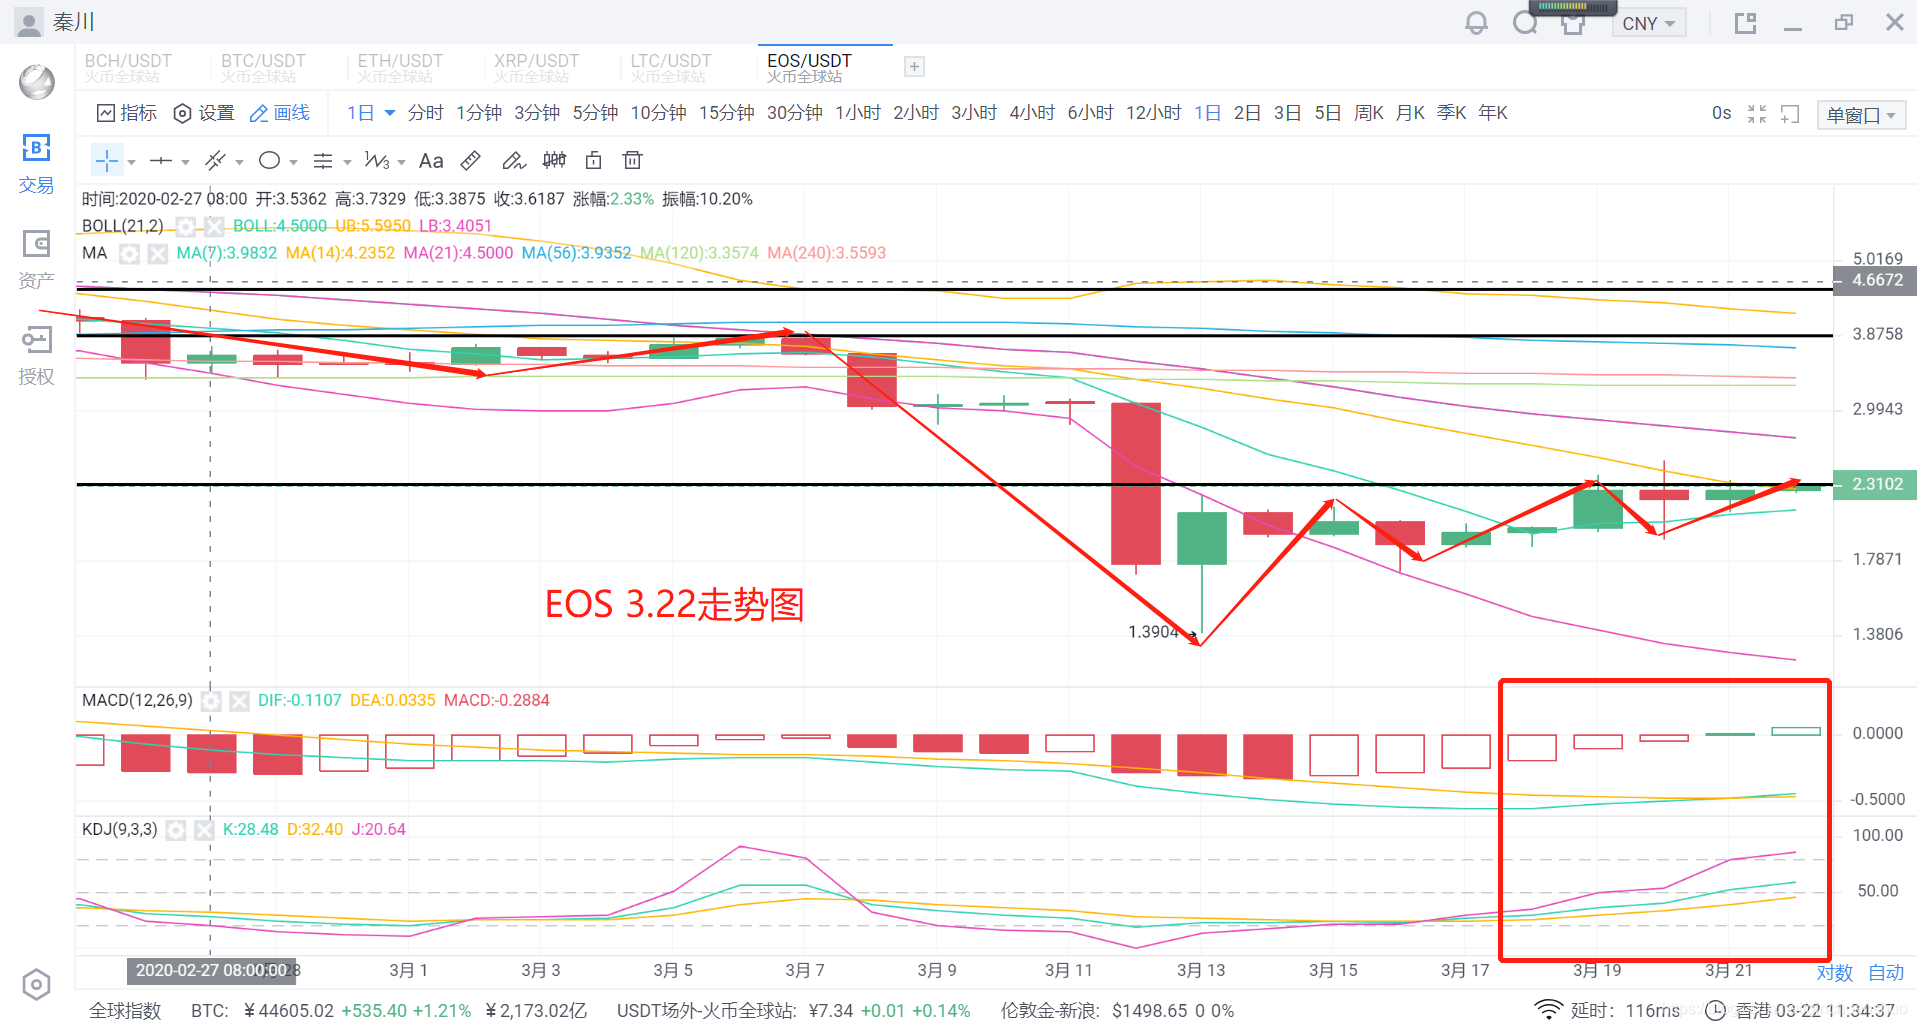Toggle 自动 auto scale
This screenshot has height=1027, width=1917.
coord(1886,973)
